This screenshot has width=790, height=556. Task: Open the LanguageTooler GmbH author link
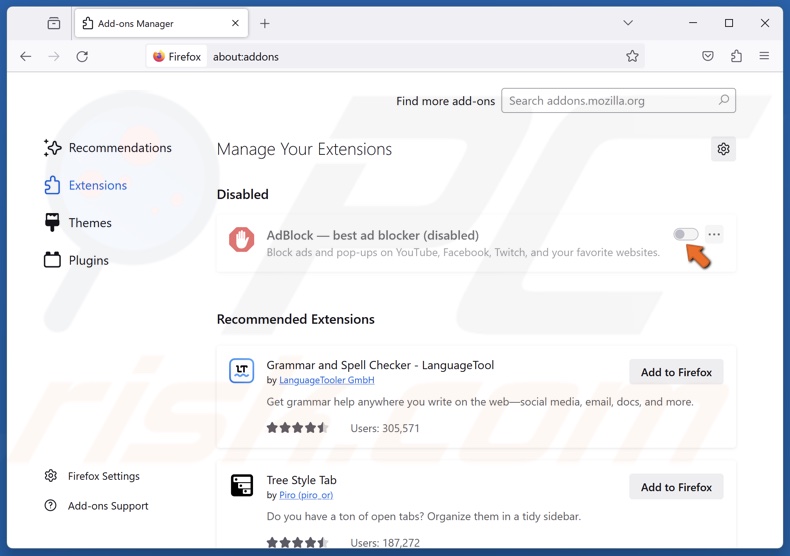click(x=326, y=380)
